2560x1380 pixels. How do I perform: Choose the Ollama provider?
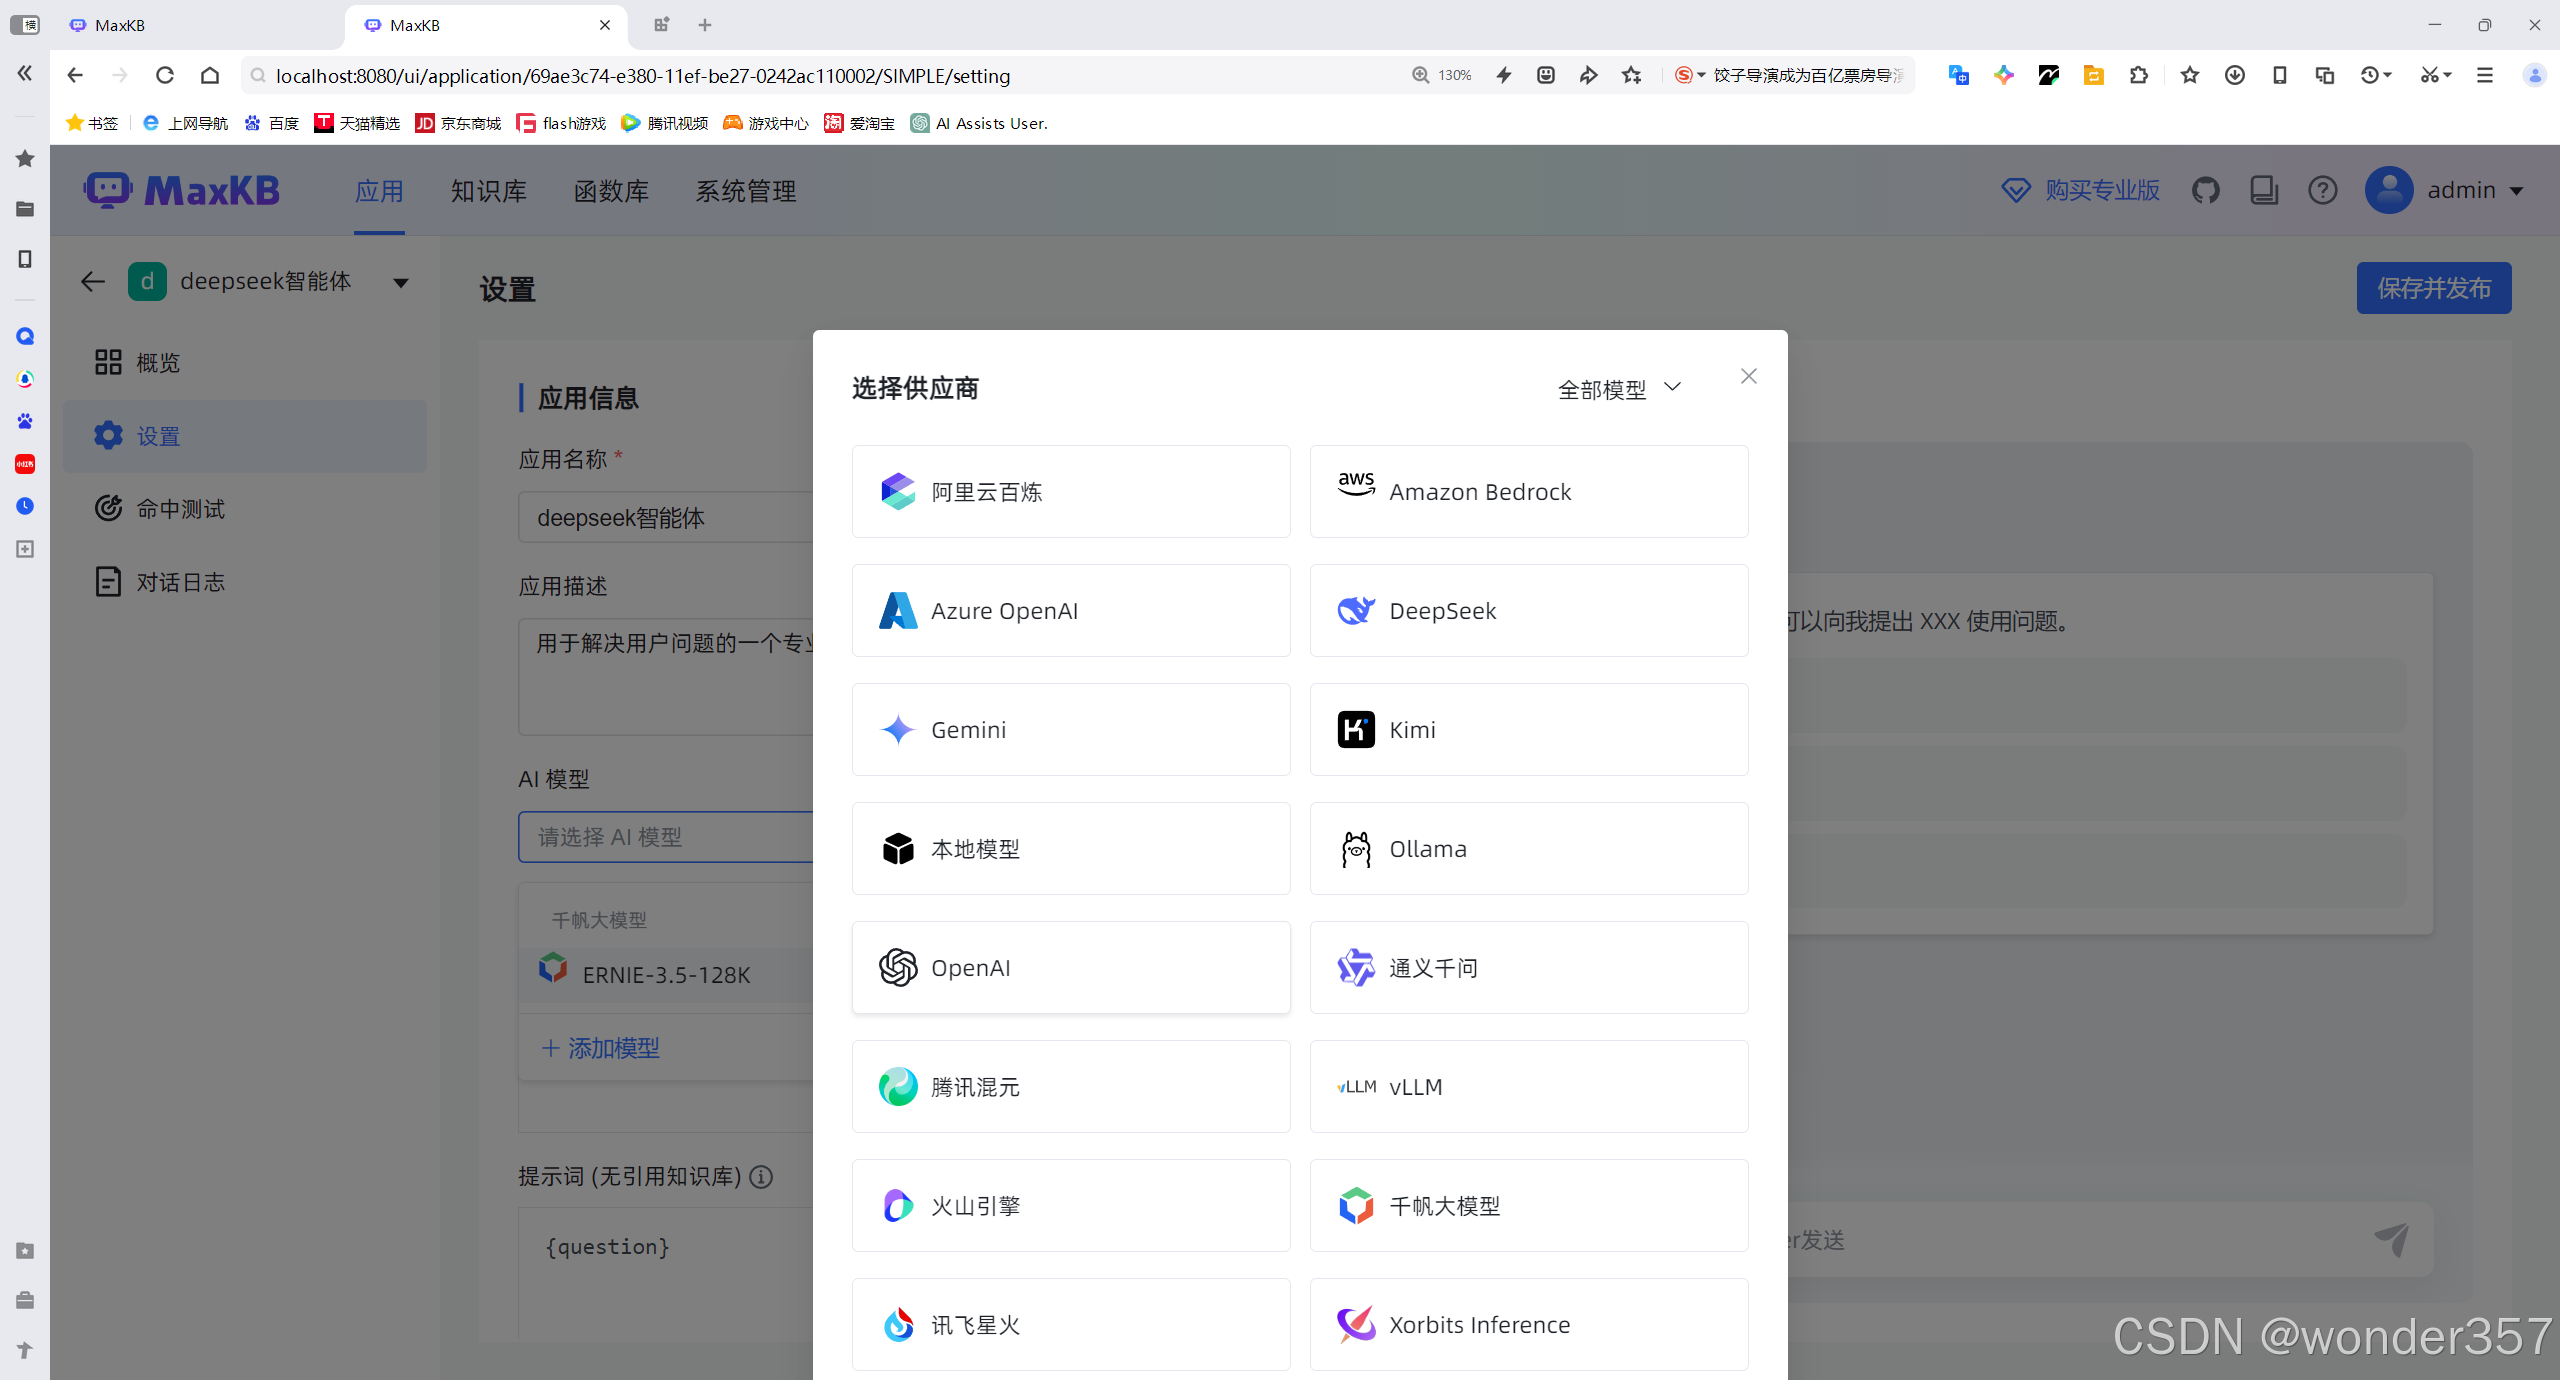tap(1527, 848)
